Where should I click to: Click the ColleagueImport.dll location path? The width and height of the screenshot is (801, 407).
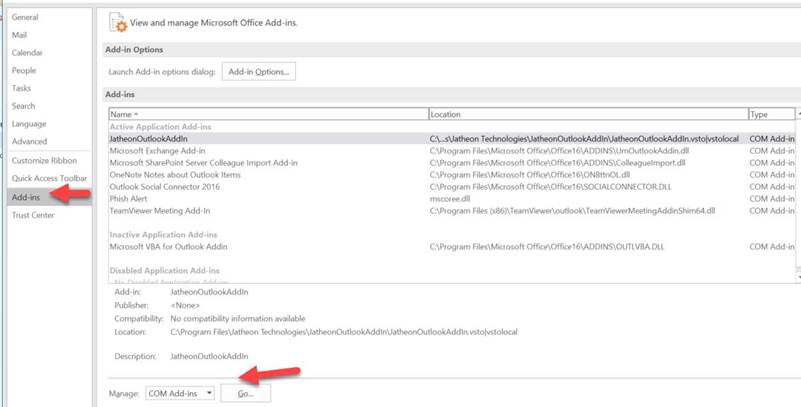[x=557, y=163]
